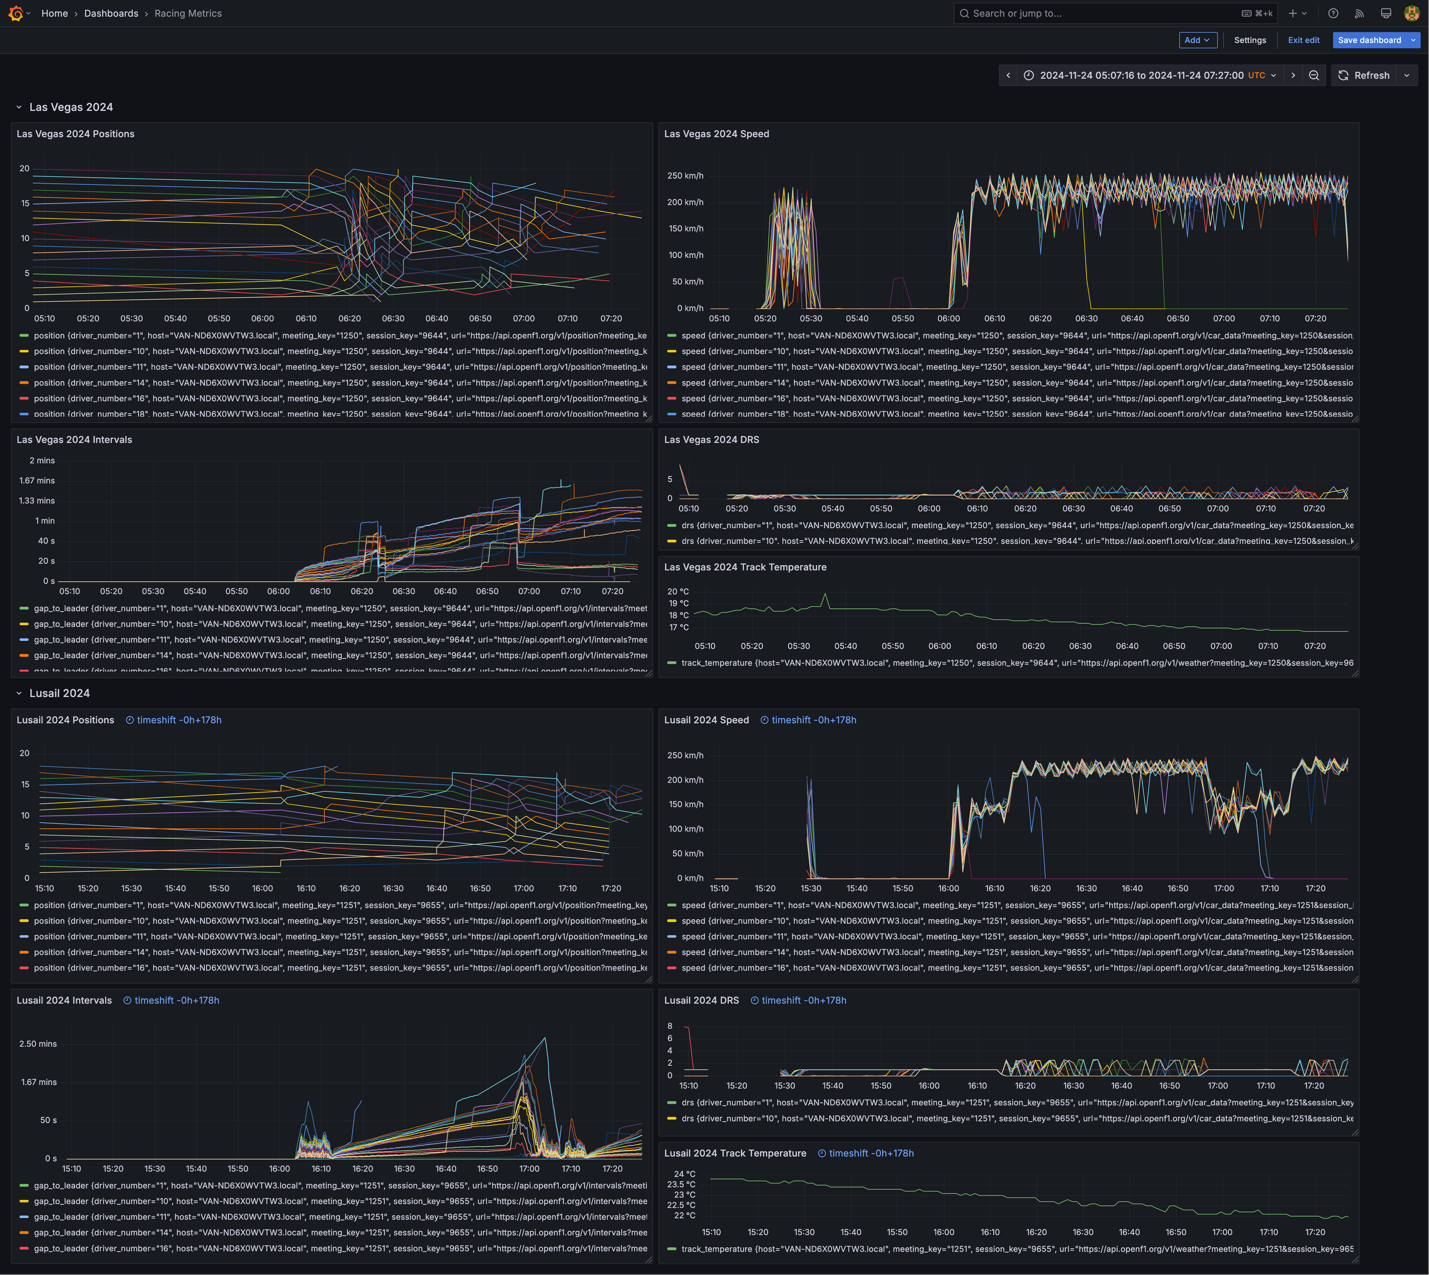Go to Home breadcrumb
1429x1275 pixels.
(x=54, y=13)
